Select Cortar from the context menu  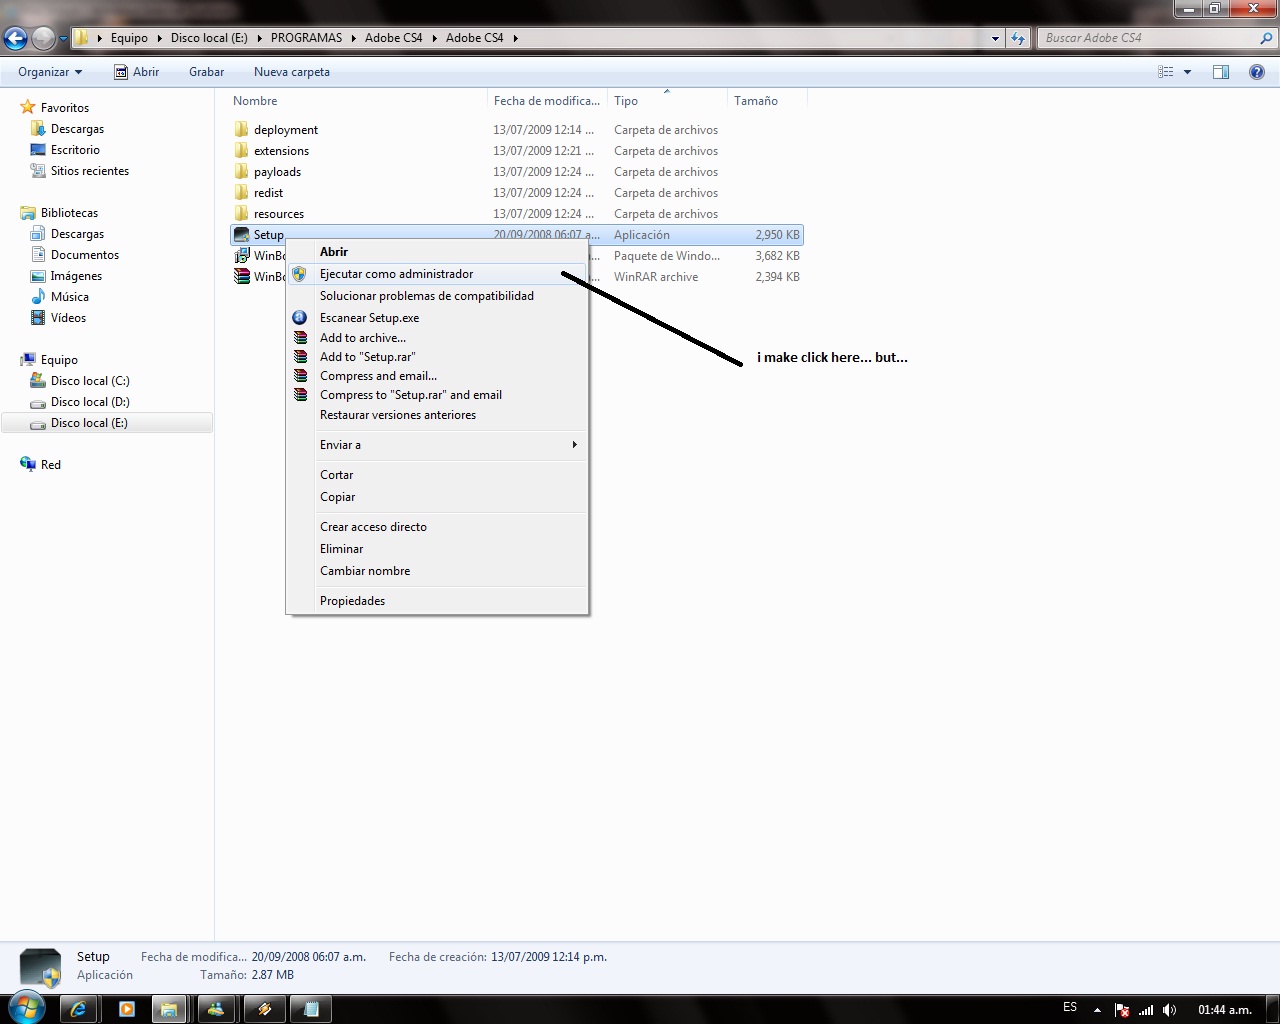437,475
